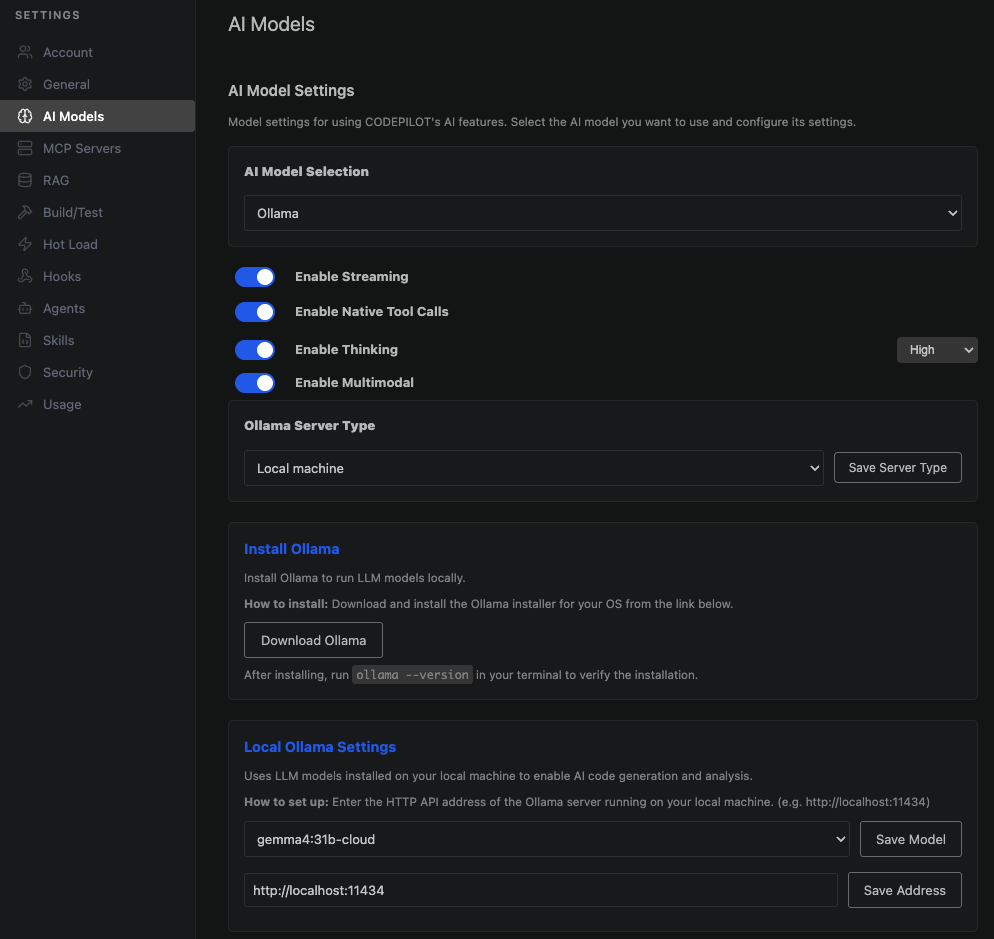Click the Local Ollama Settings heading
This screenshot has width=994, height=939.
point(320,747)
